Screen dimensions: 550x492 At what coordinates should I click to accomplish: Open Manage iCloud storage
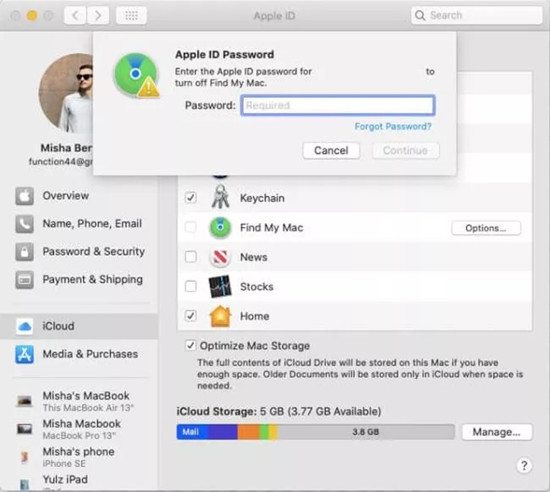497,432
